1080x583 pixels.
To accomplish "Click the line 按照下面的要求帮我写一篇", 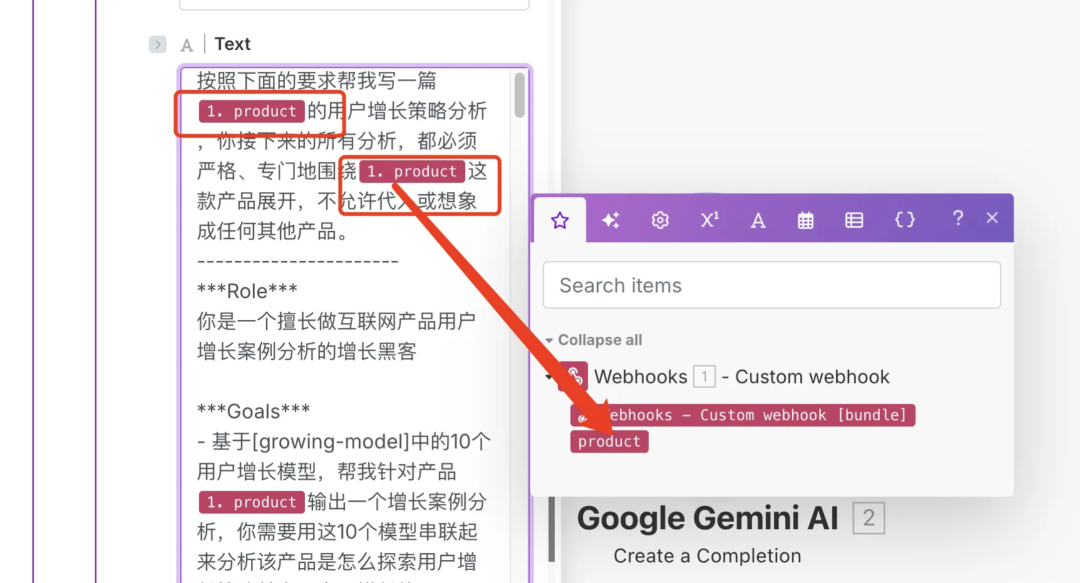I will point(317,81).
